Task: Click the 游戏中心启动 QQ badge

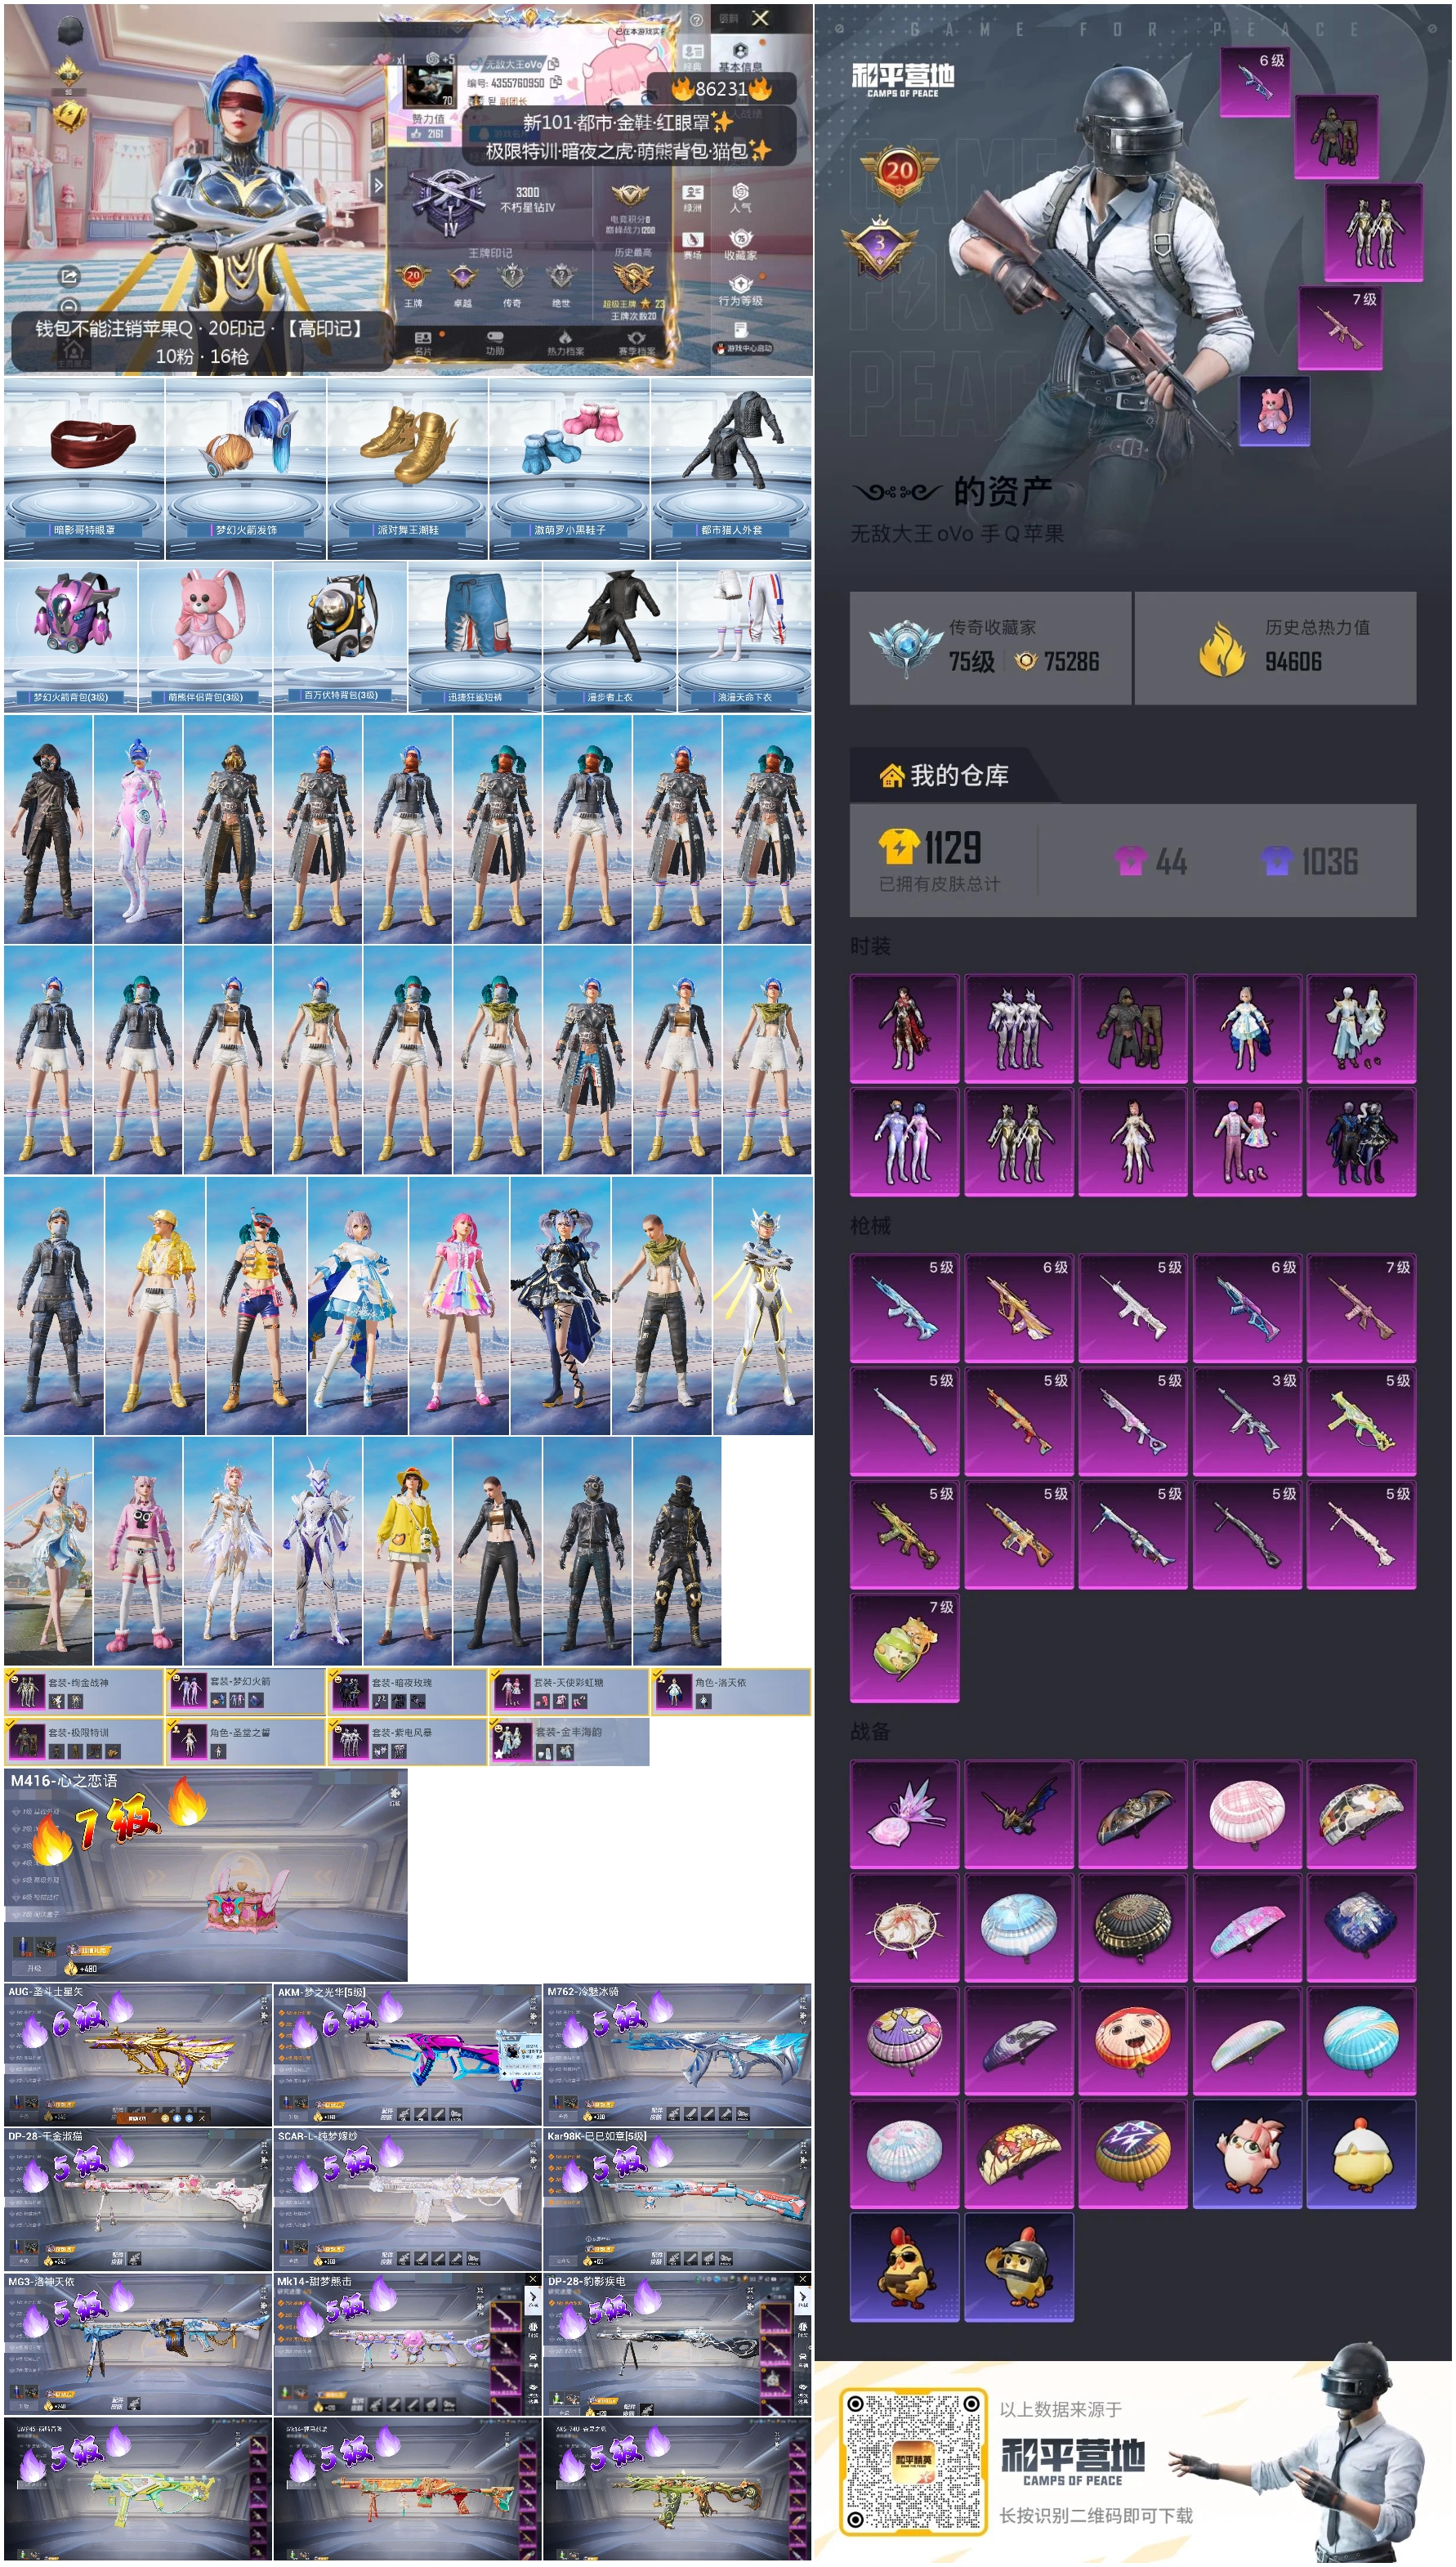Action: (x=743, y=348)
